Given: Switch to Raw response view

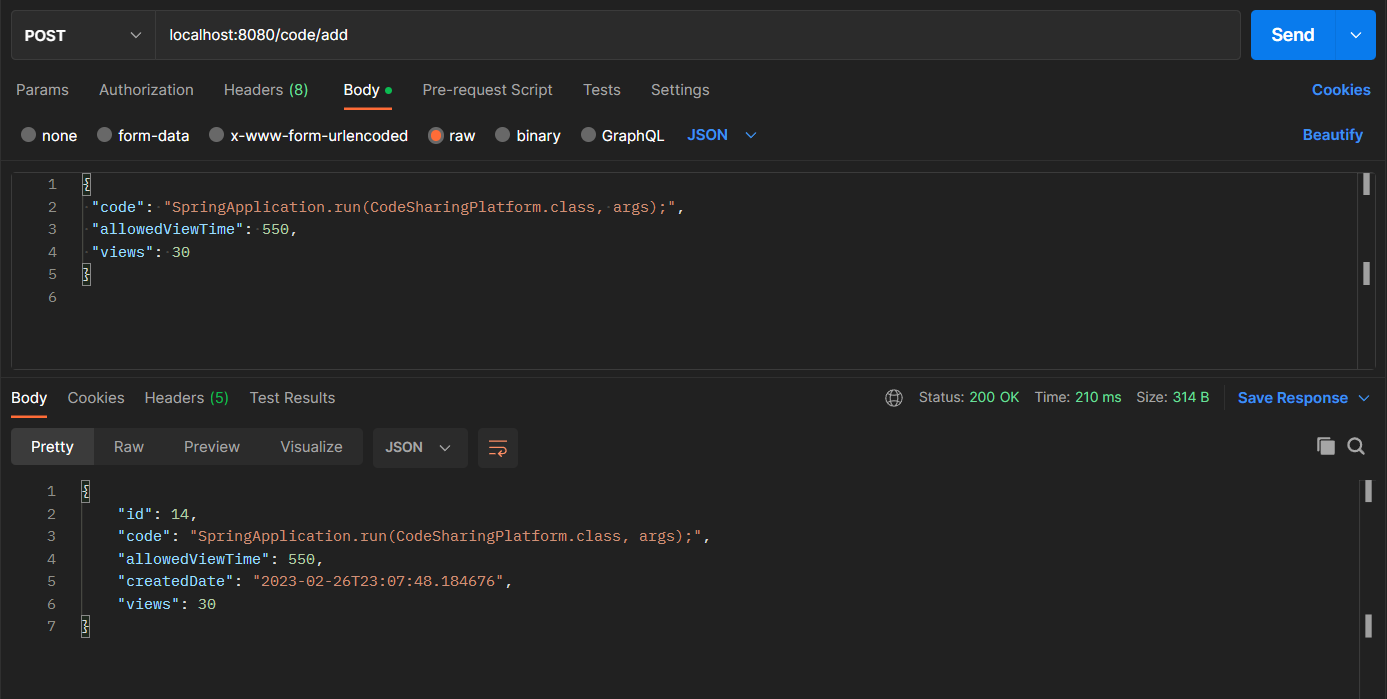Looking at the screenshot, I should [129, 447].
